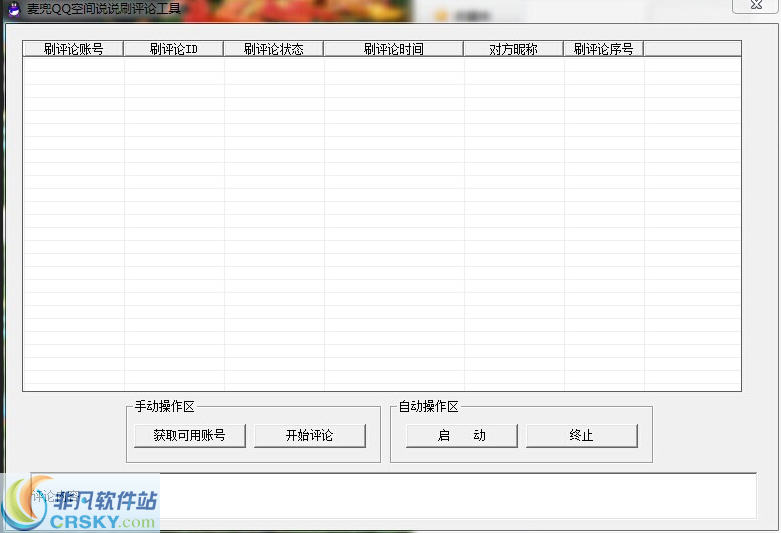The image size is (781, 533).
Task: Click the window title text 麦壳QQ空间说说刷评论工具
Action: (104, 9)
